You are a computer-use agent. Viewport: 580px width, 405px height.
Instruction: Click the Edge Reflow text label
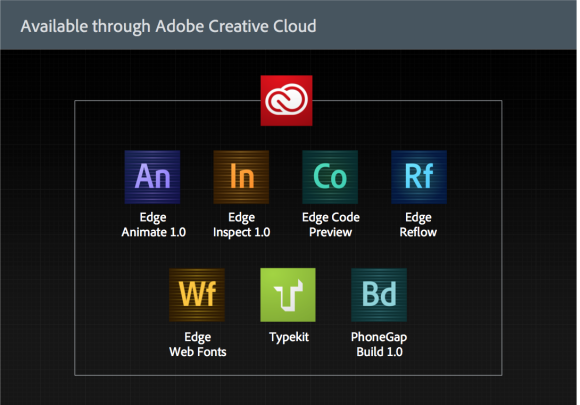[418, 225]
